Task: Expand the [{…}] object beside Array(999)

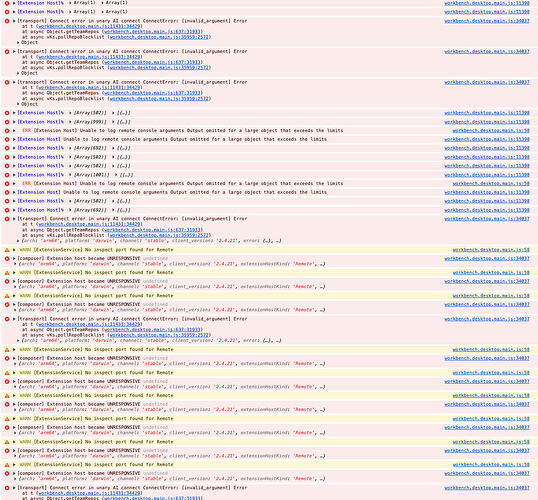Action: [x=113, y=122]
